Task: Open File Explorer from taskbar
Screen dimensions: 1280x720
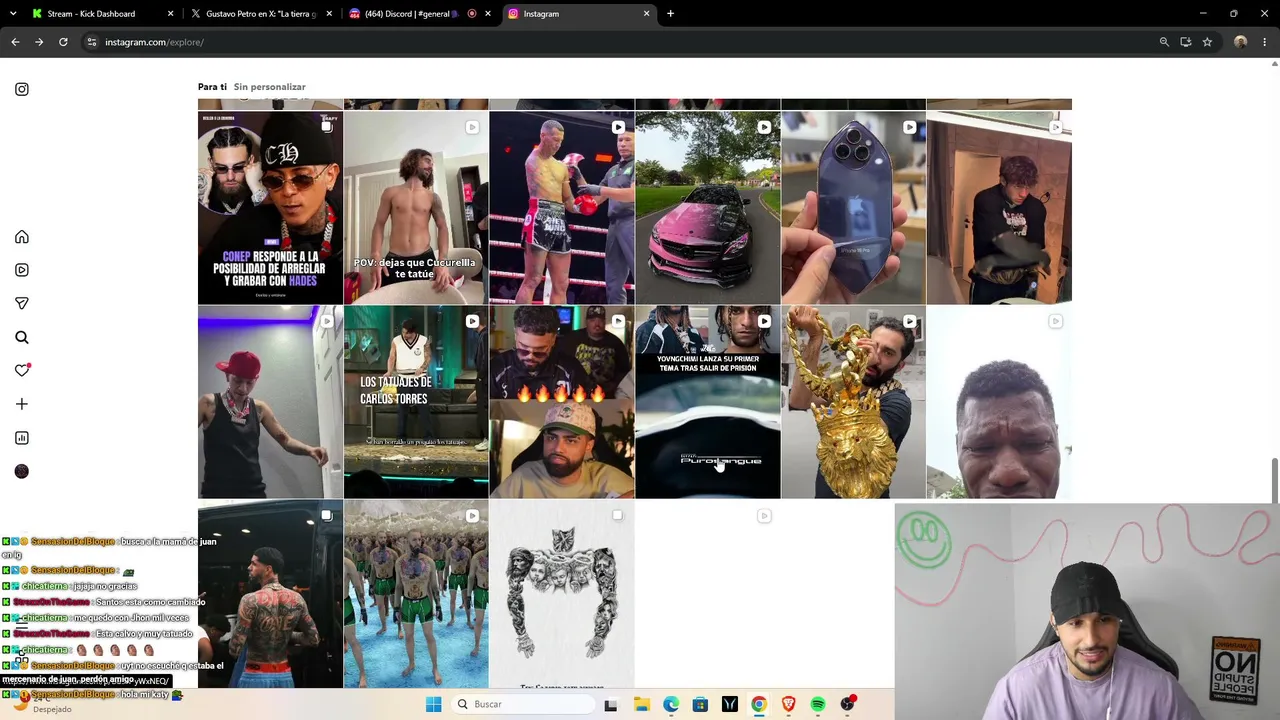Action: point(641,704)
